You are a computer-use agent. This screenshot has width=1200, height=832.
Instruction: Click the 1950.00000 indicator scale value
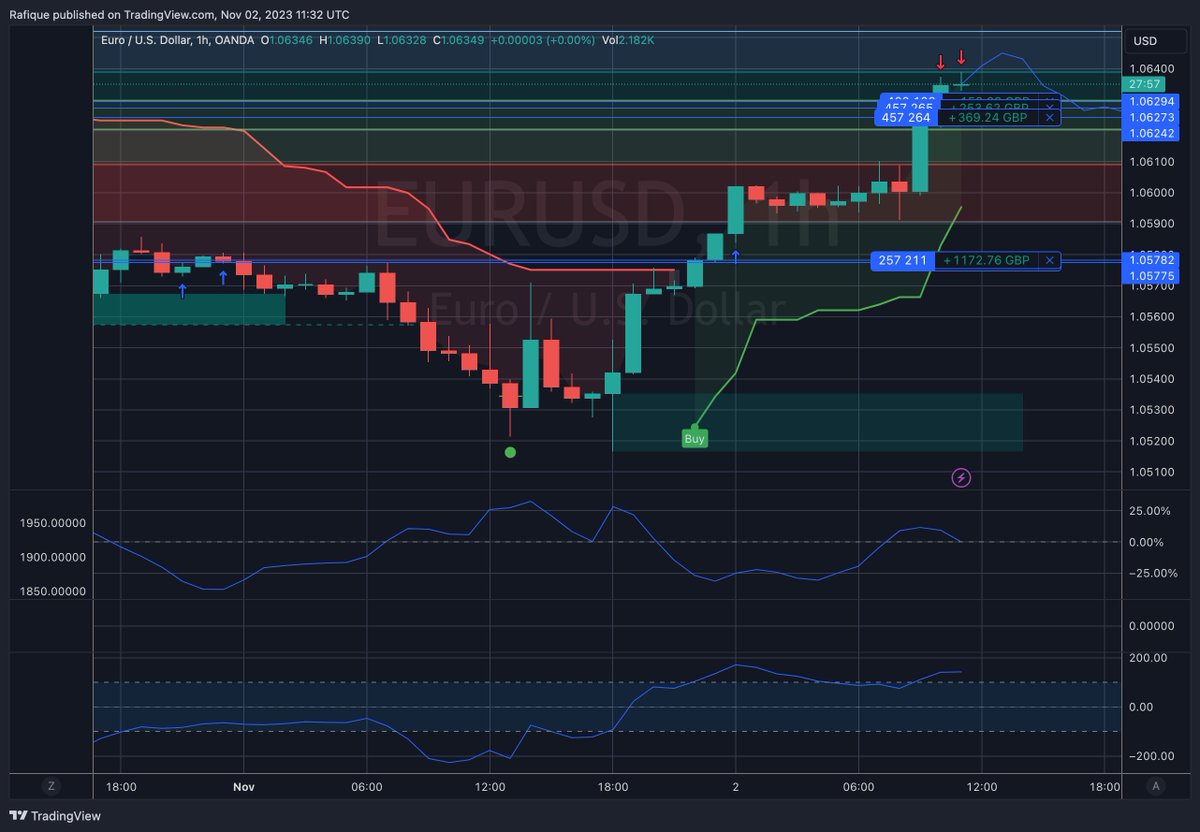pyautogui.click(x=53, y=523)
